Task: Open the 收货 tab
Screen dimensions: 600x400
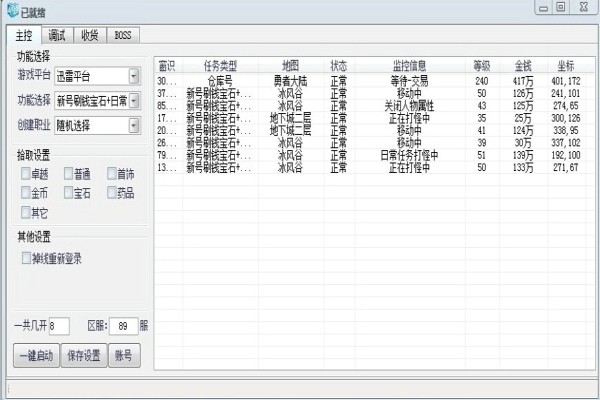Action: pos(90,36)
